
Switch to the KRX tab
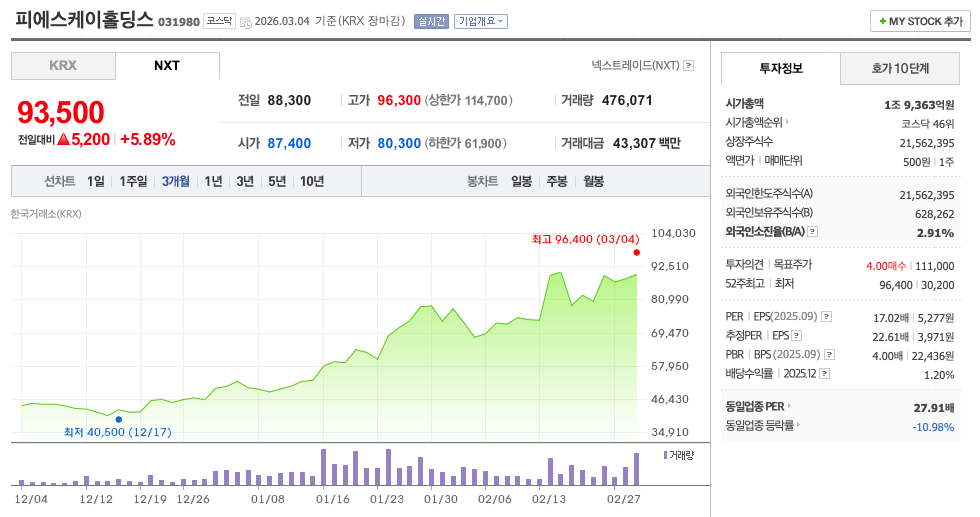[x=63, y=66]
